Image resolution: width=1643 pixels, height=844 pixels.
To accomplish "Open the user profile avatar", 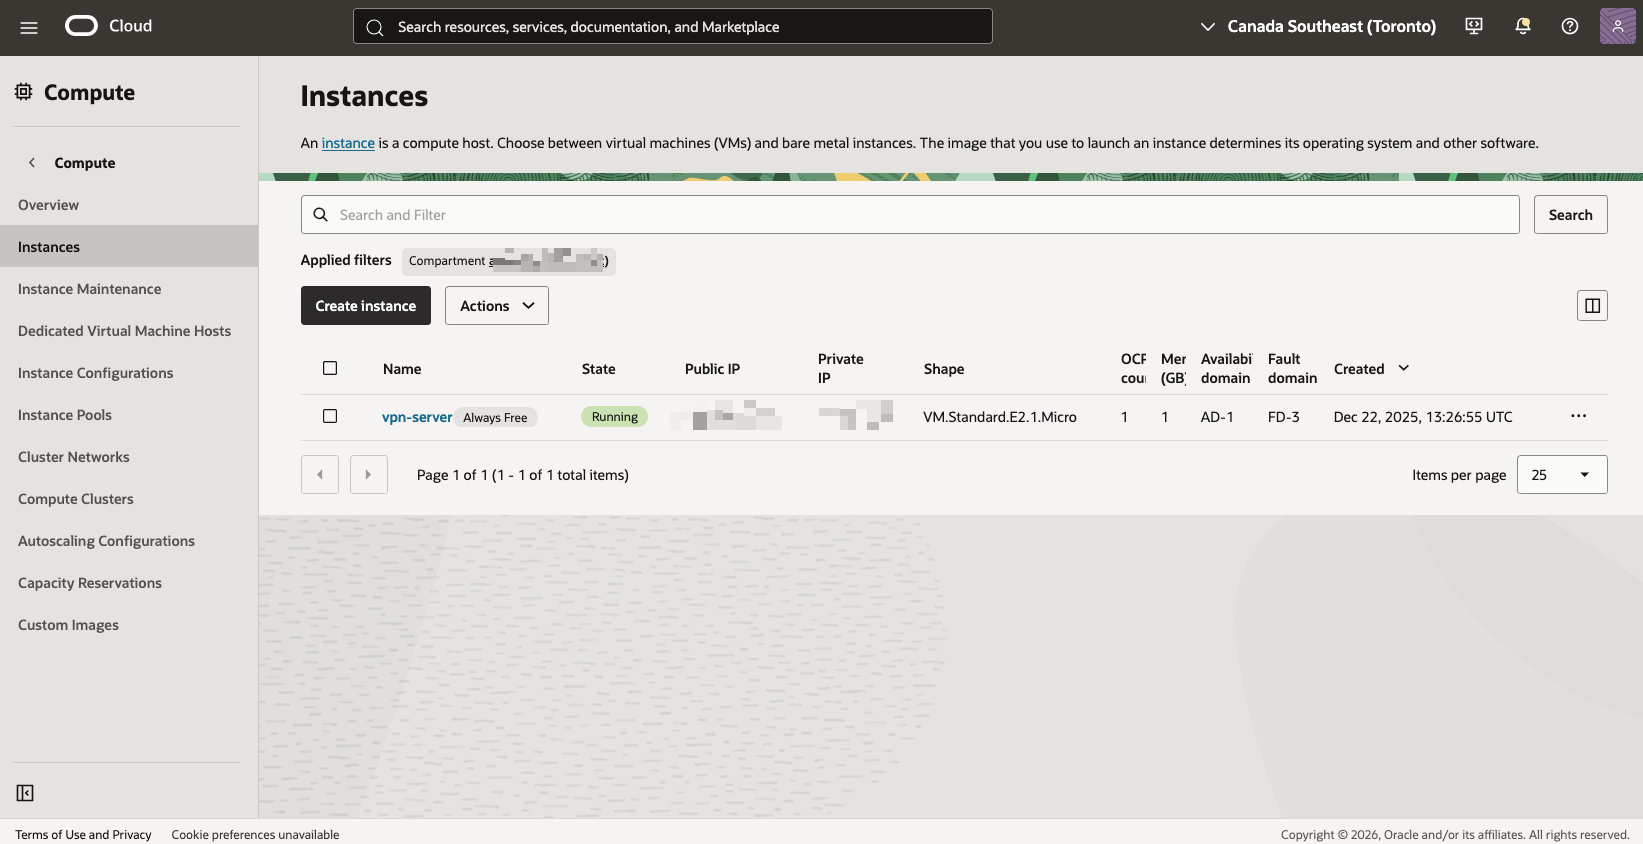I will (1617, 26).
